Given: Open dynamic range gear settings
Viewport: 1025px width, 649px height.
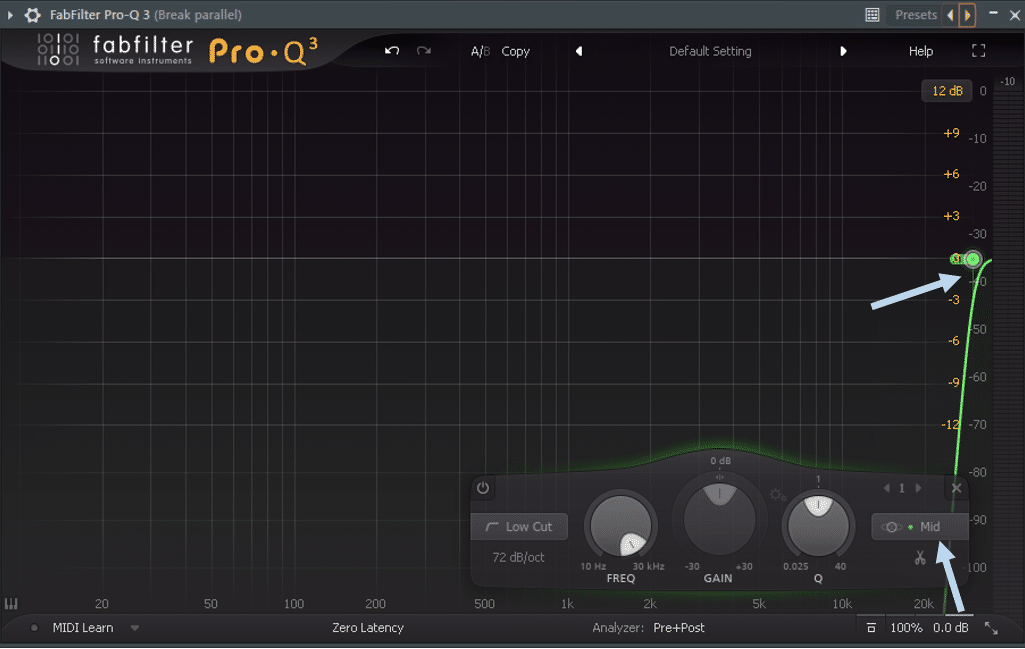Looking at the screenshot, I should [777, 495].
